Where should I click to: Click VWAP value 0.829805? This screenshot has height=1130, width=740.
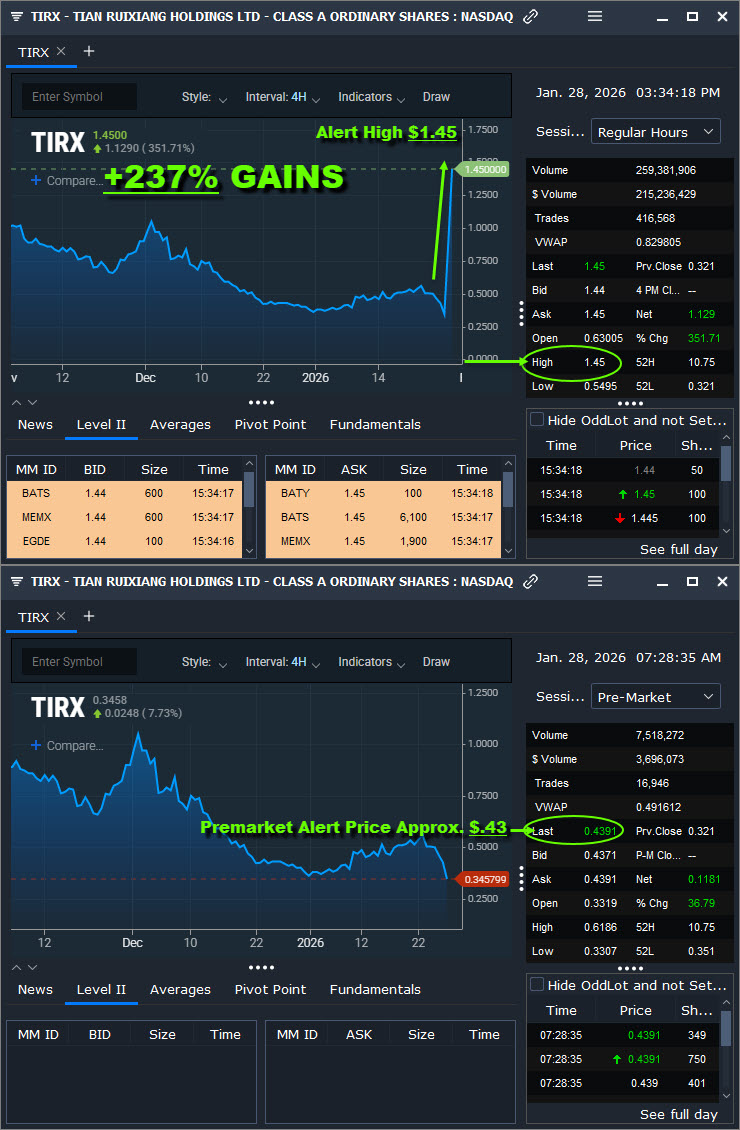coord(658,242)
